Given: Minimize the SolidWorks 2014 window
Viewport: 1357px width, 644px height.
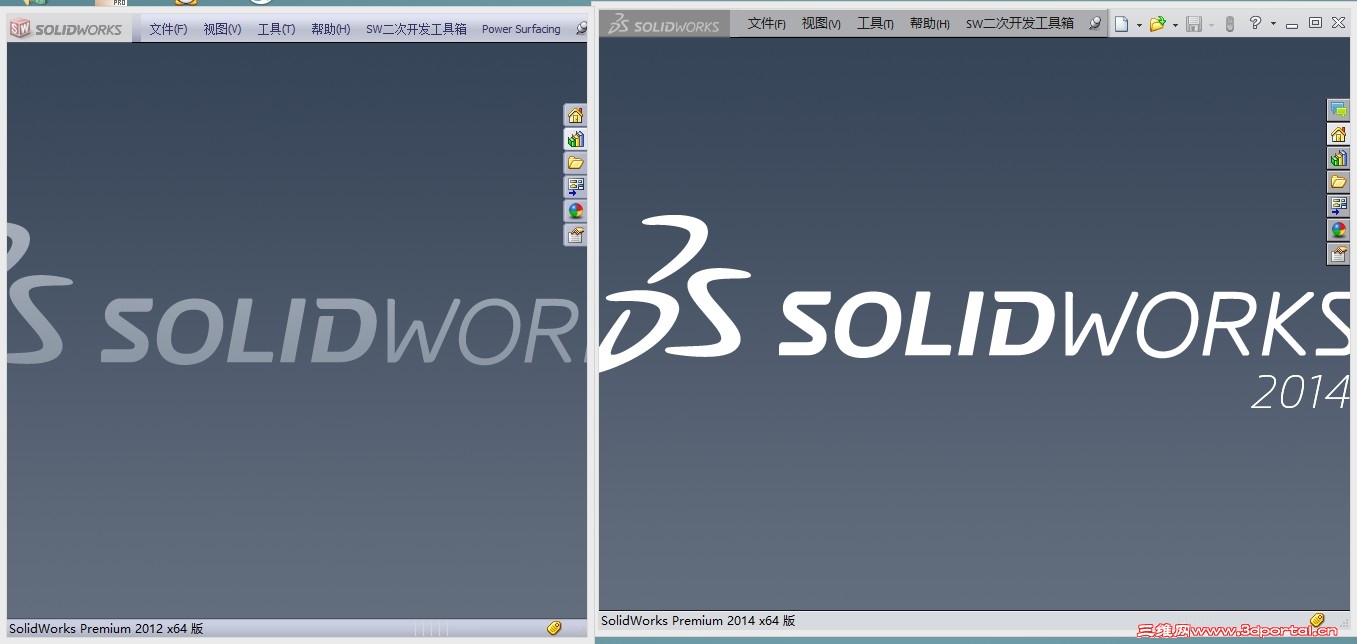Looking at the screenshot, I should pyautogui.click(x=1292, y=24).
